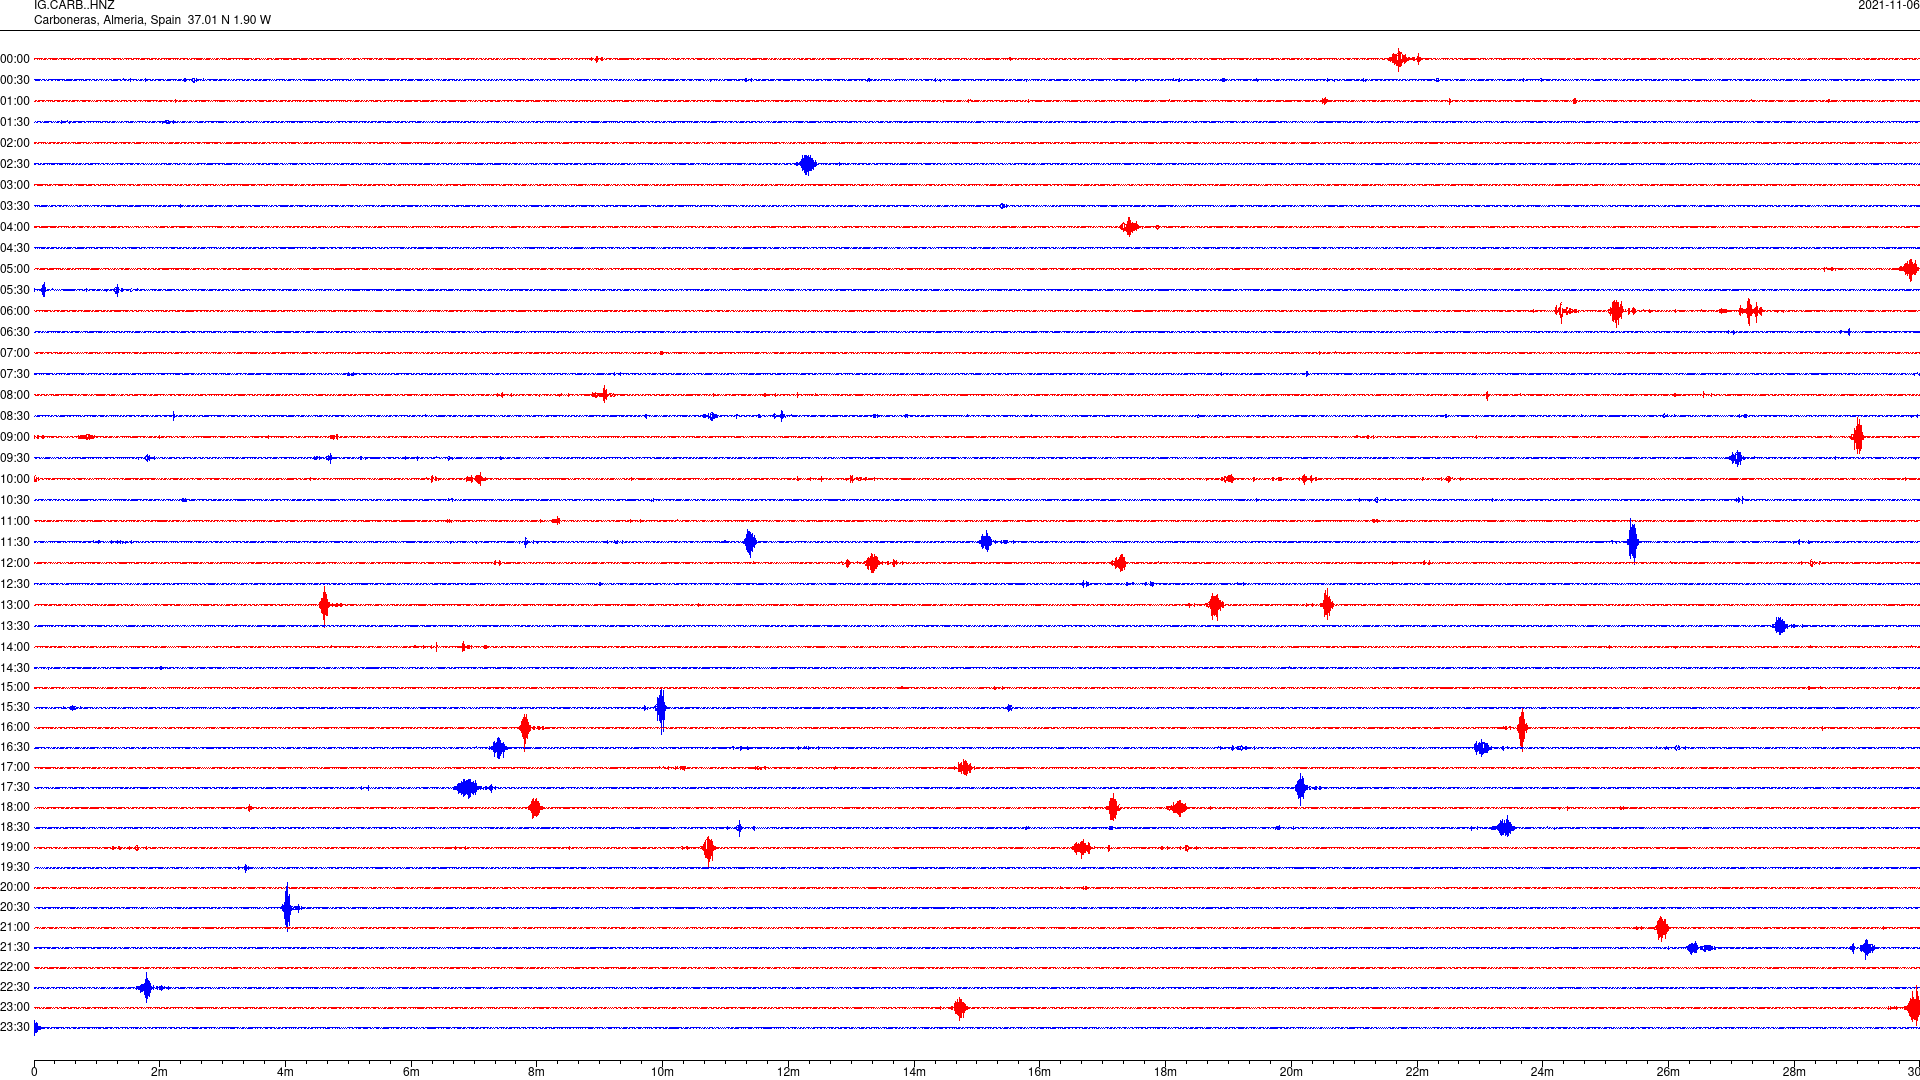The image size is (1920, 1080).
Task: Select the 19:00 time row label
Action: click(x=15, y=847)
